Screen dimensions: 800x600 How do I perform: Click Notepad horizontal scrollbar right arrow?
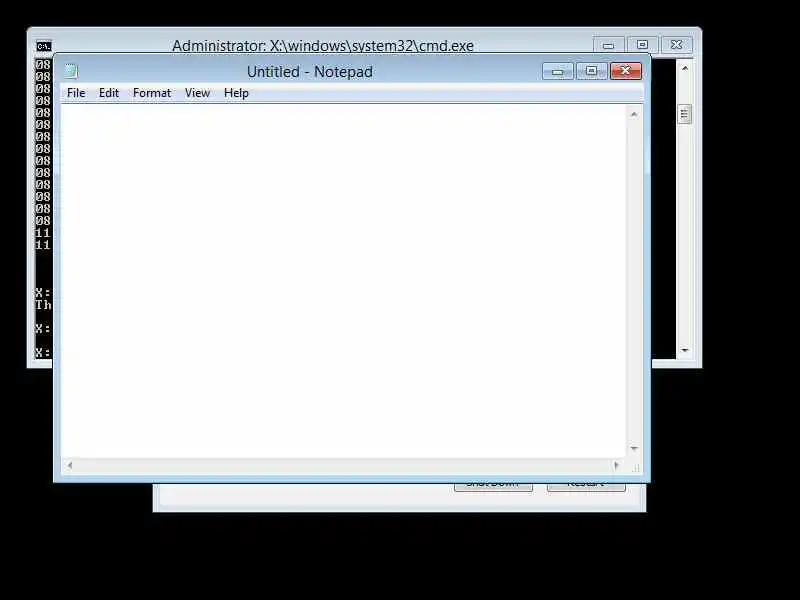(x=616, y=465)
